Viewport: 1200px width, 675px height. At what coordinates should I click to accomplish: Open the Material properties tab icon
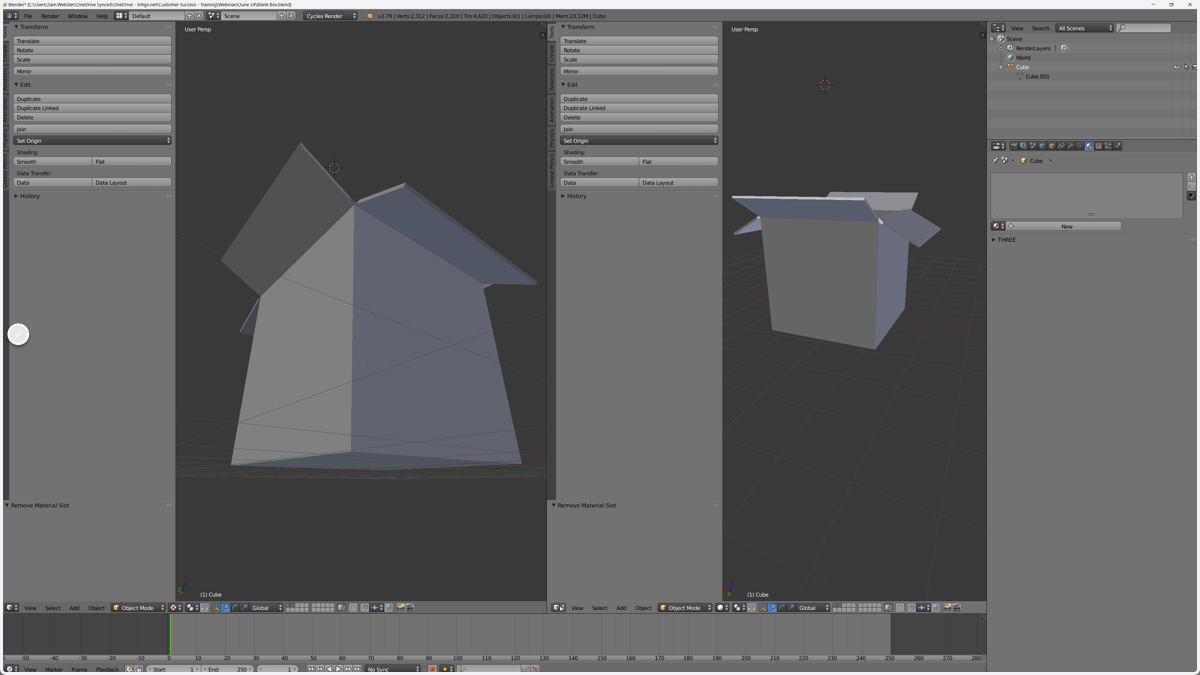[1089, 146]
